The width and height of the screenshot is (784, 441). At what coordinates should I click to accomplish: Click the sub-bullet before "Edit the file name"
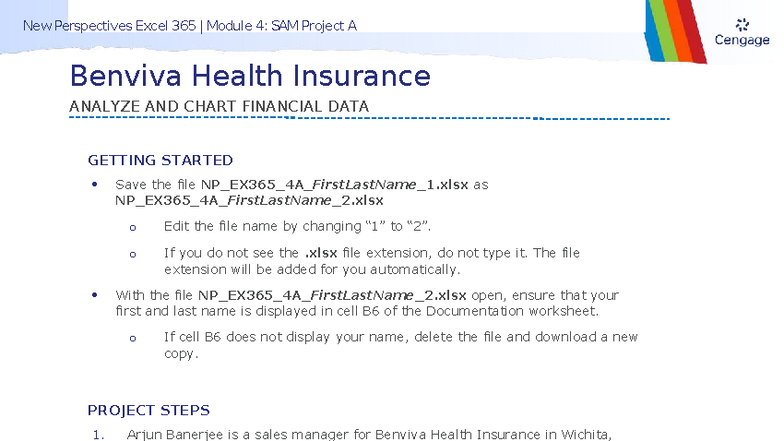point(132,227)
